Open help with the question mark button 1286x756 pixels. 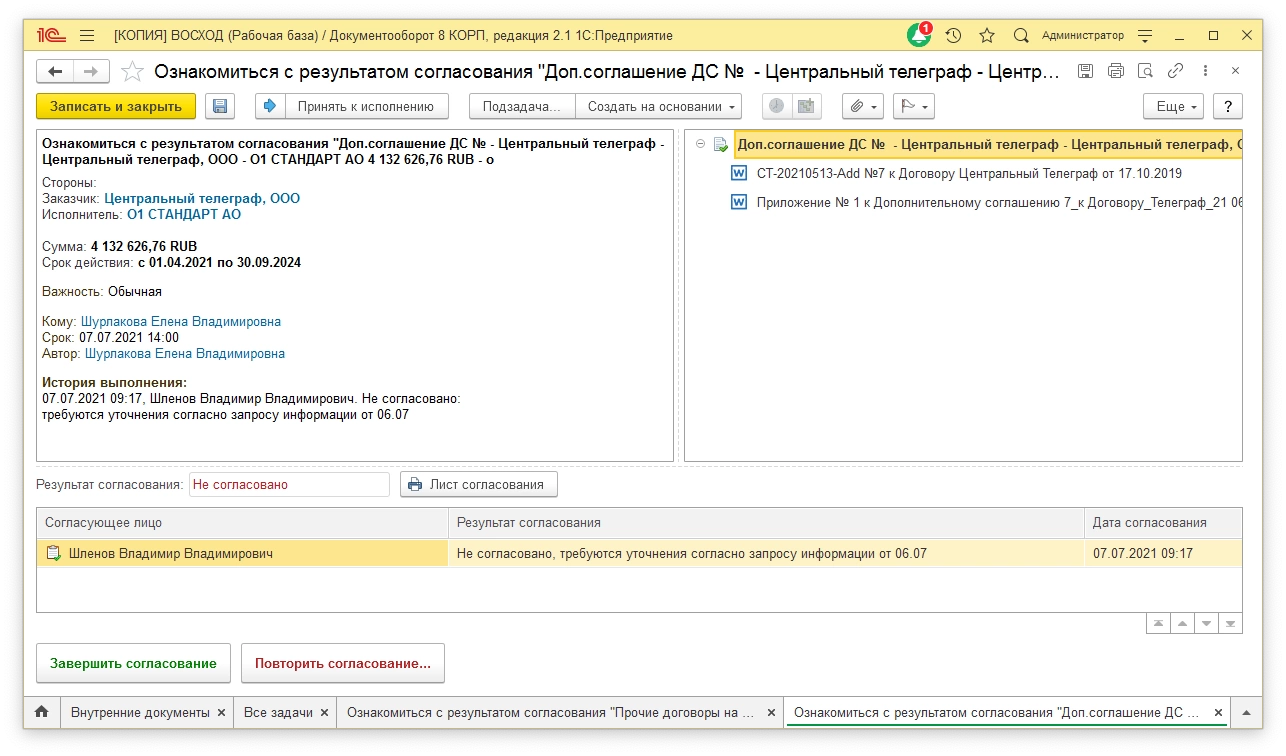click(1228, 106)
